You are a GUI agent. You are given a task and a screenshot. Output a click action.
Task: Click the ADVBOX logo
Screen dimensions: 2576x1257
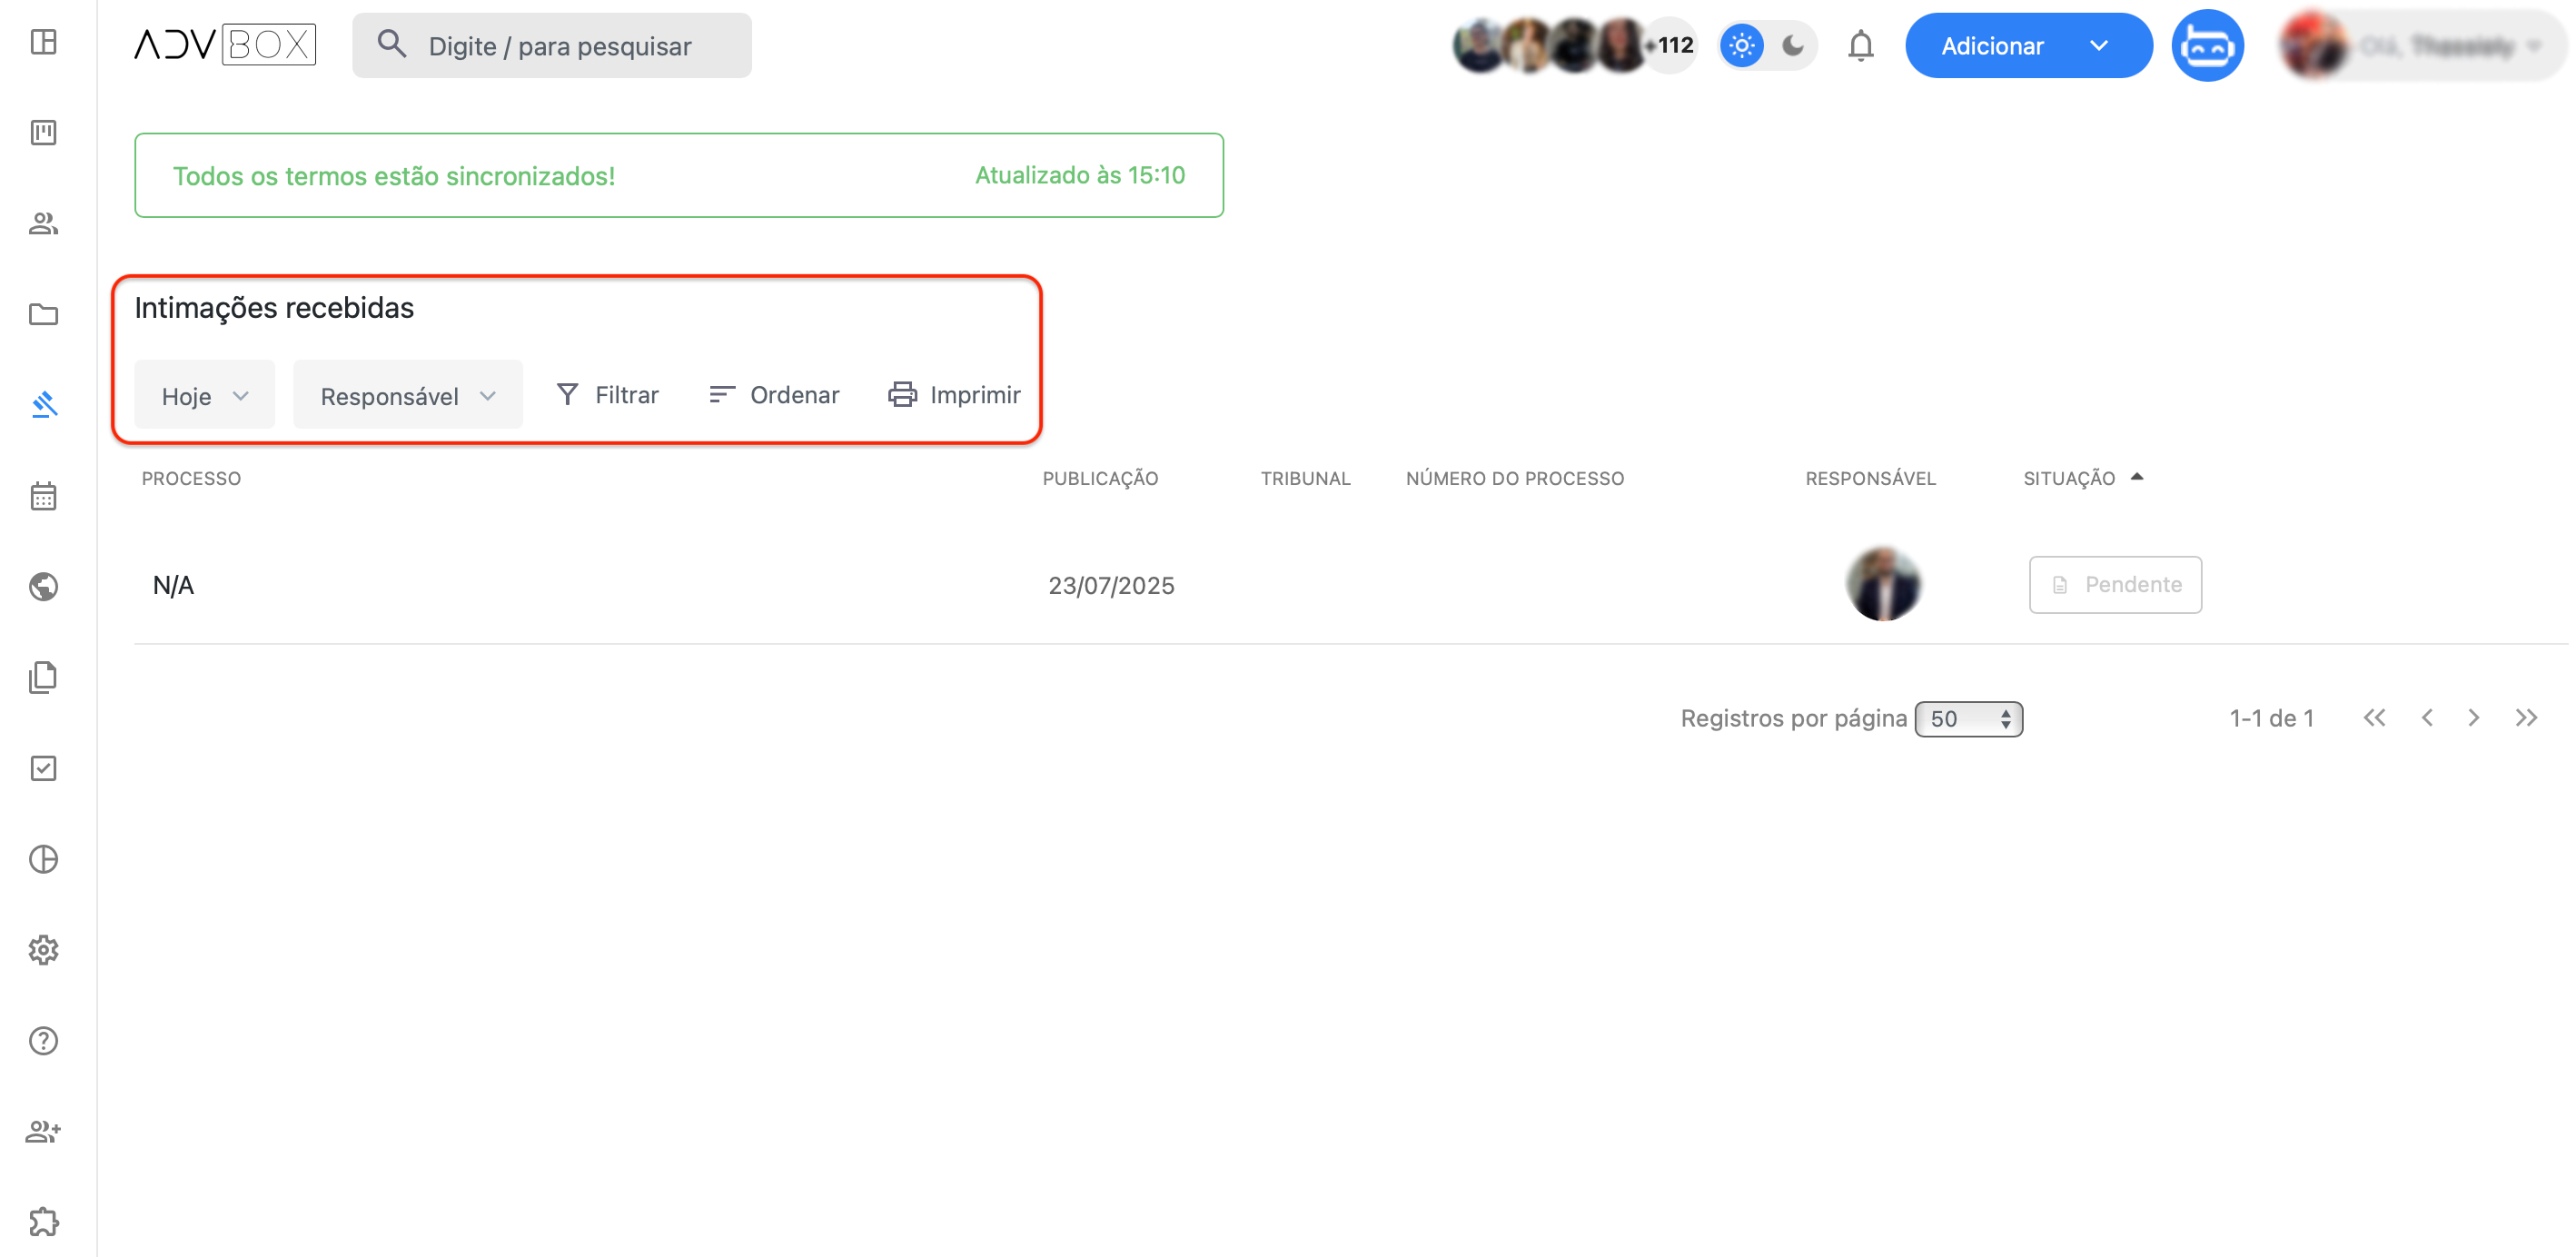(x=225, y=45)
